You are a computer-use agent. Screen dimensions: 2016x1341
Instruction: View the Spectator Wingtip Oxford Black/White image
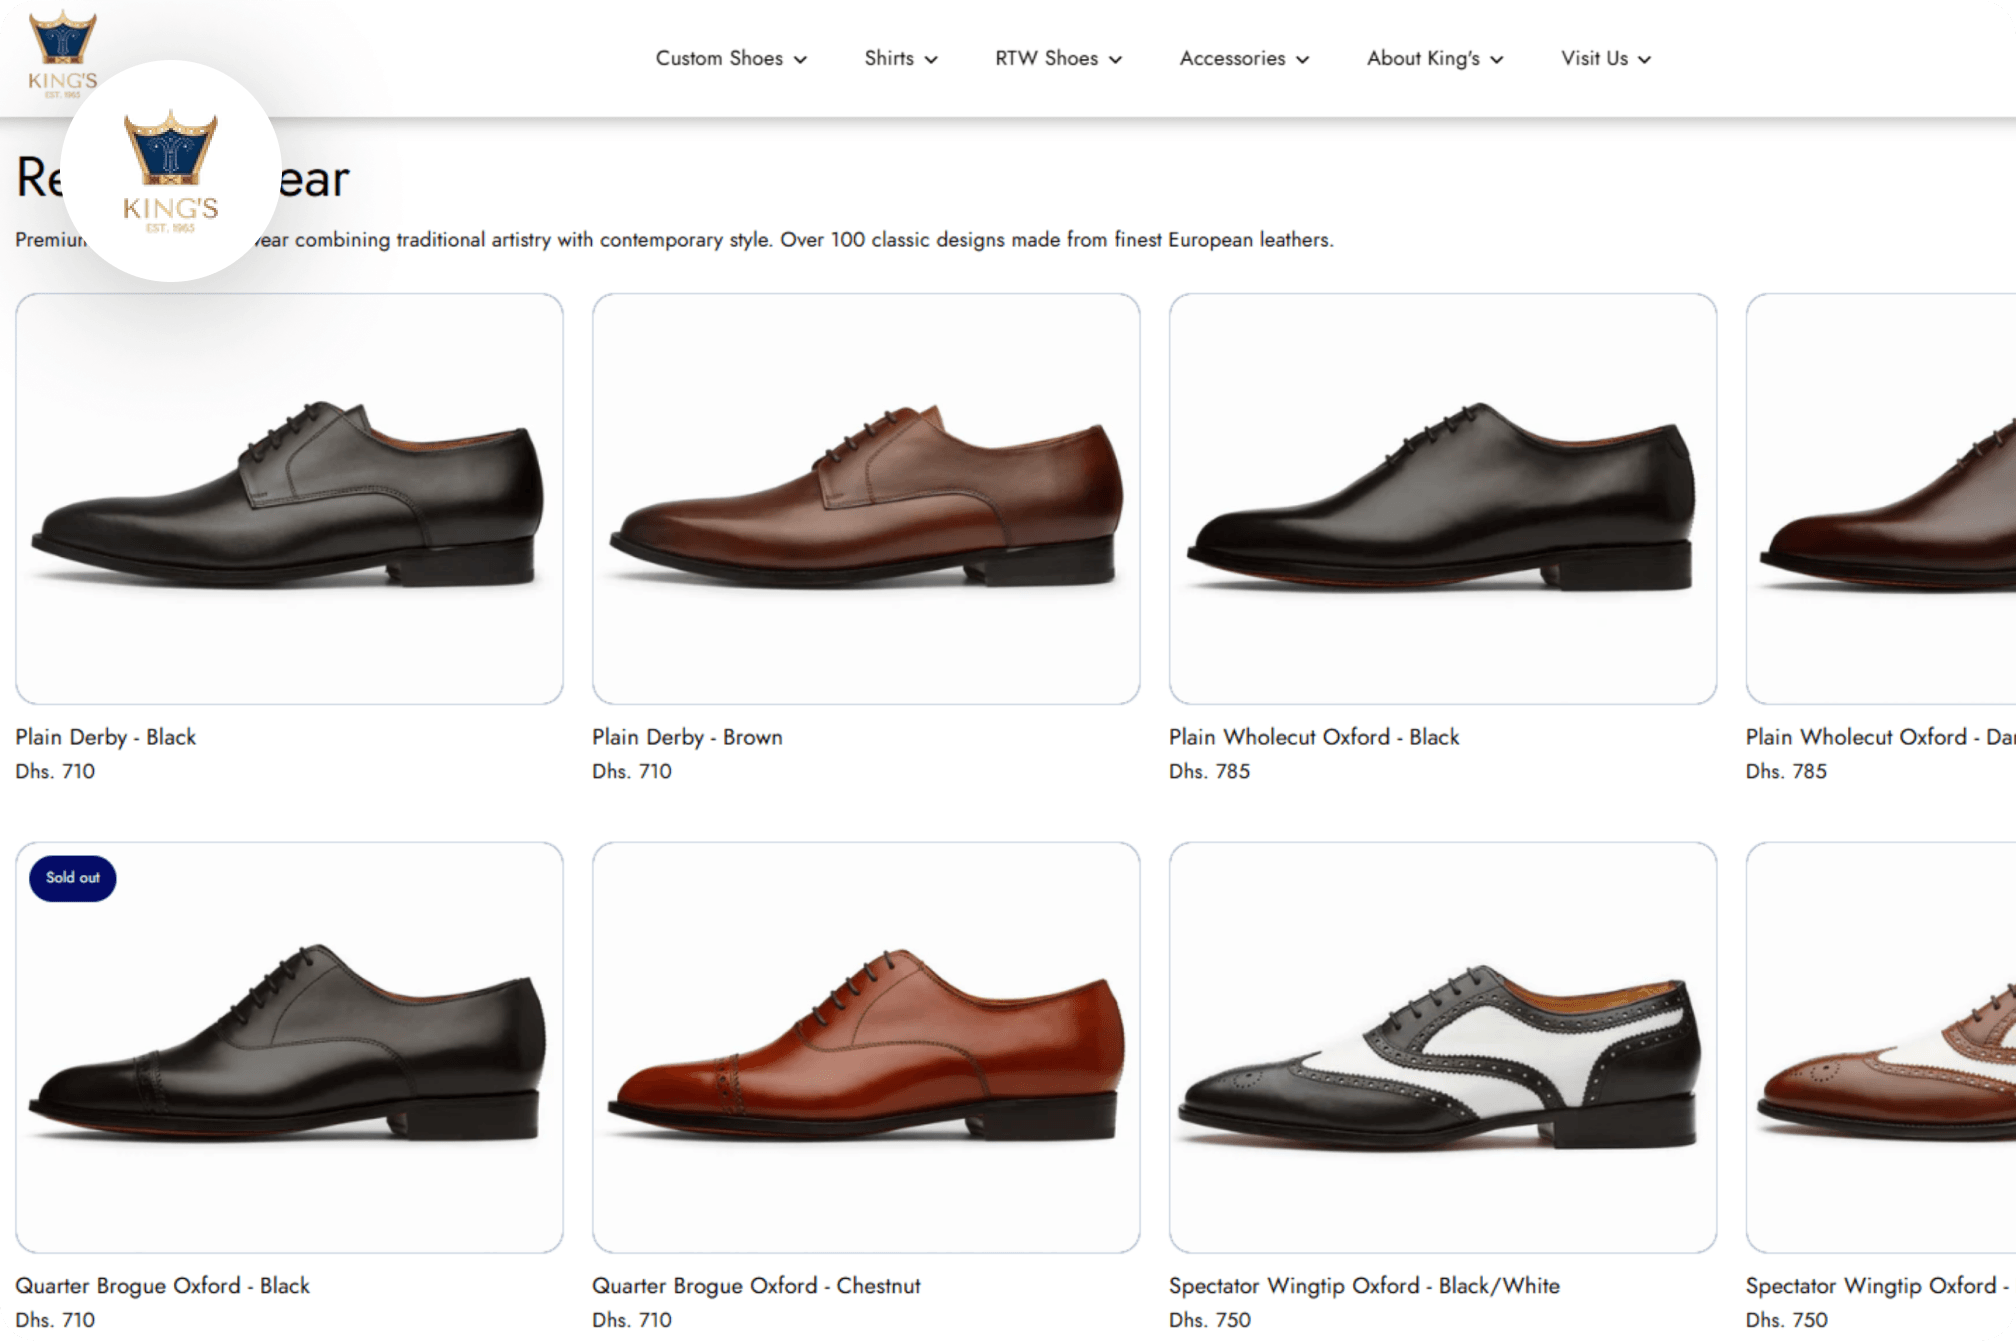tap(1442, 1046)
